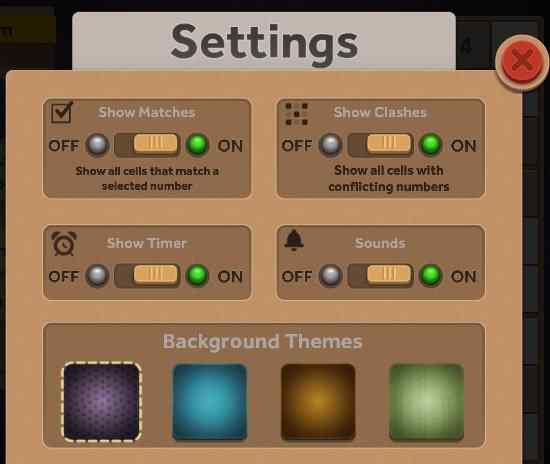
Task: Close Settings with the red X button
Action: [x=523, y=62]
